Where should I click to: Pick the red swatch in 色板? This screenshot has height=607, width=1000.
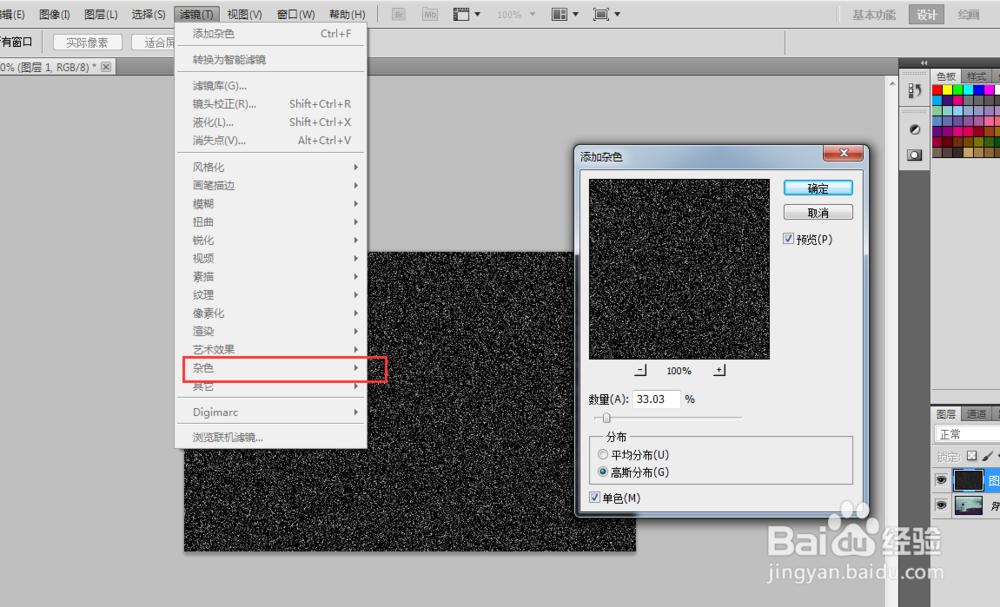point(937,90)
